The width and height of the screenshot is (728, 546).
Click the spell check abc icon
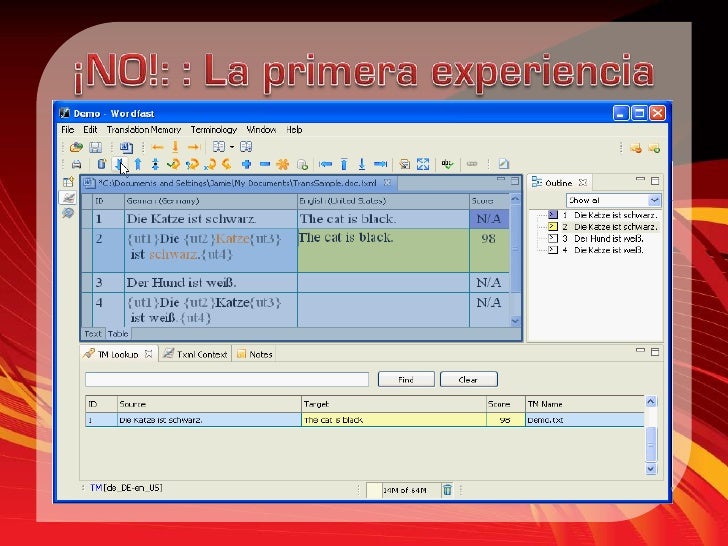pyautogui.click(x=448, y=164)
